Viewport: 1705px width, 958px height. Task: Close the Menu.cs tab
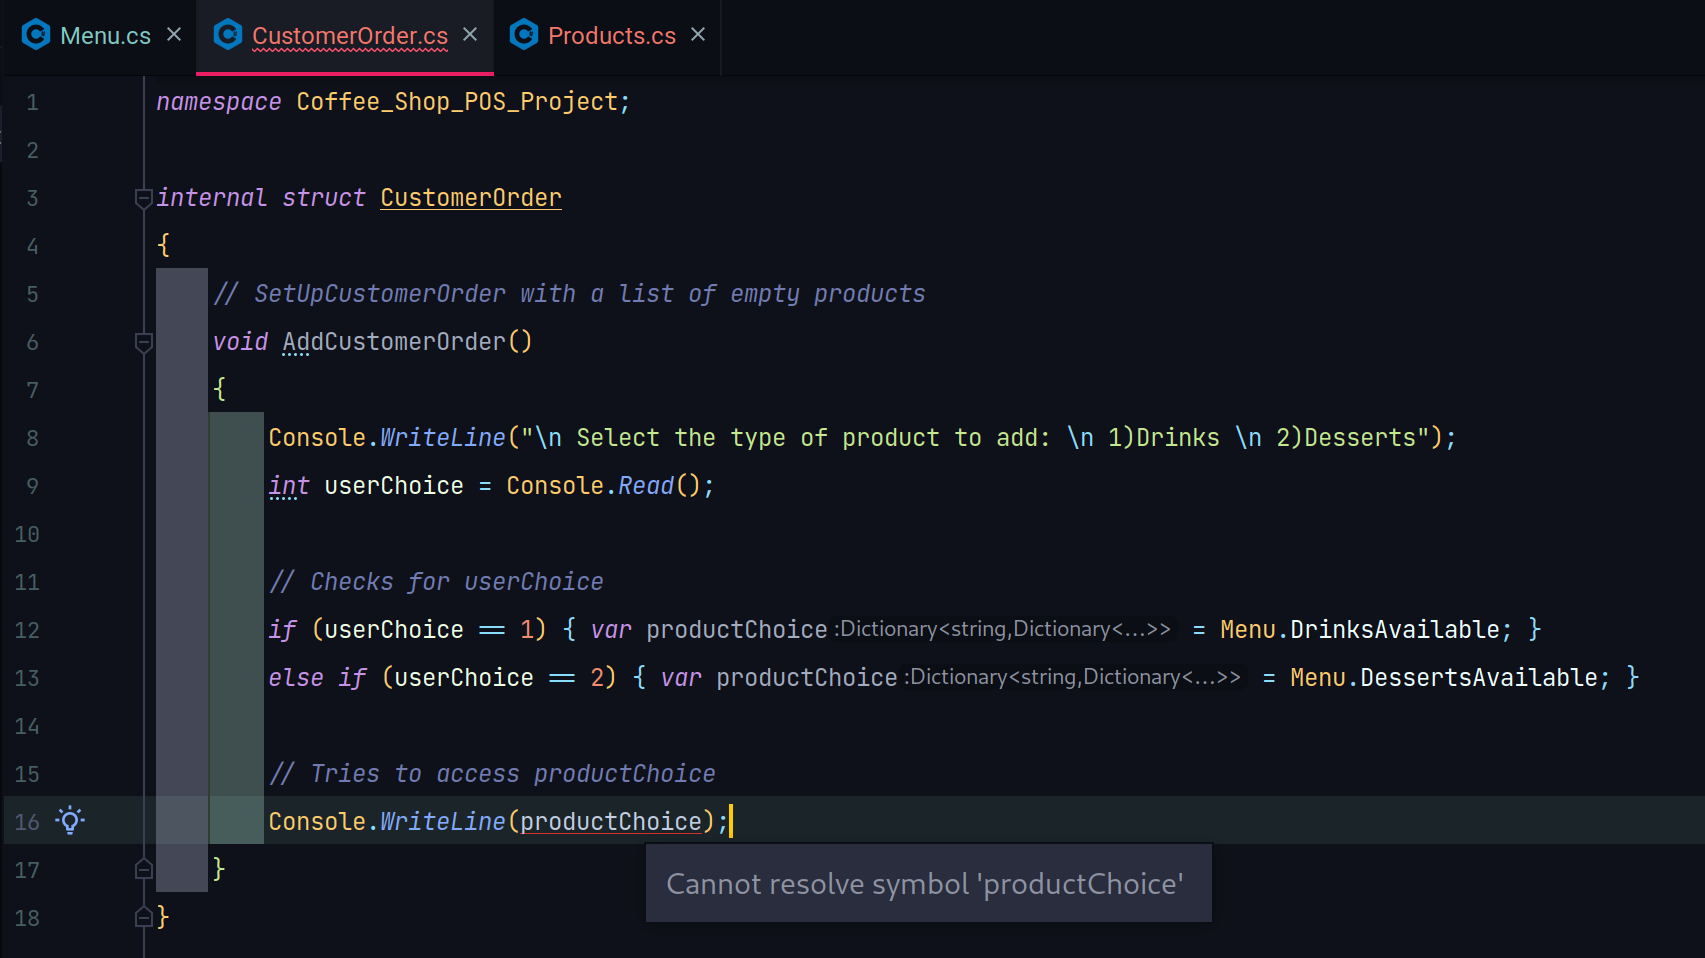tap(174, 35)
